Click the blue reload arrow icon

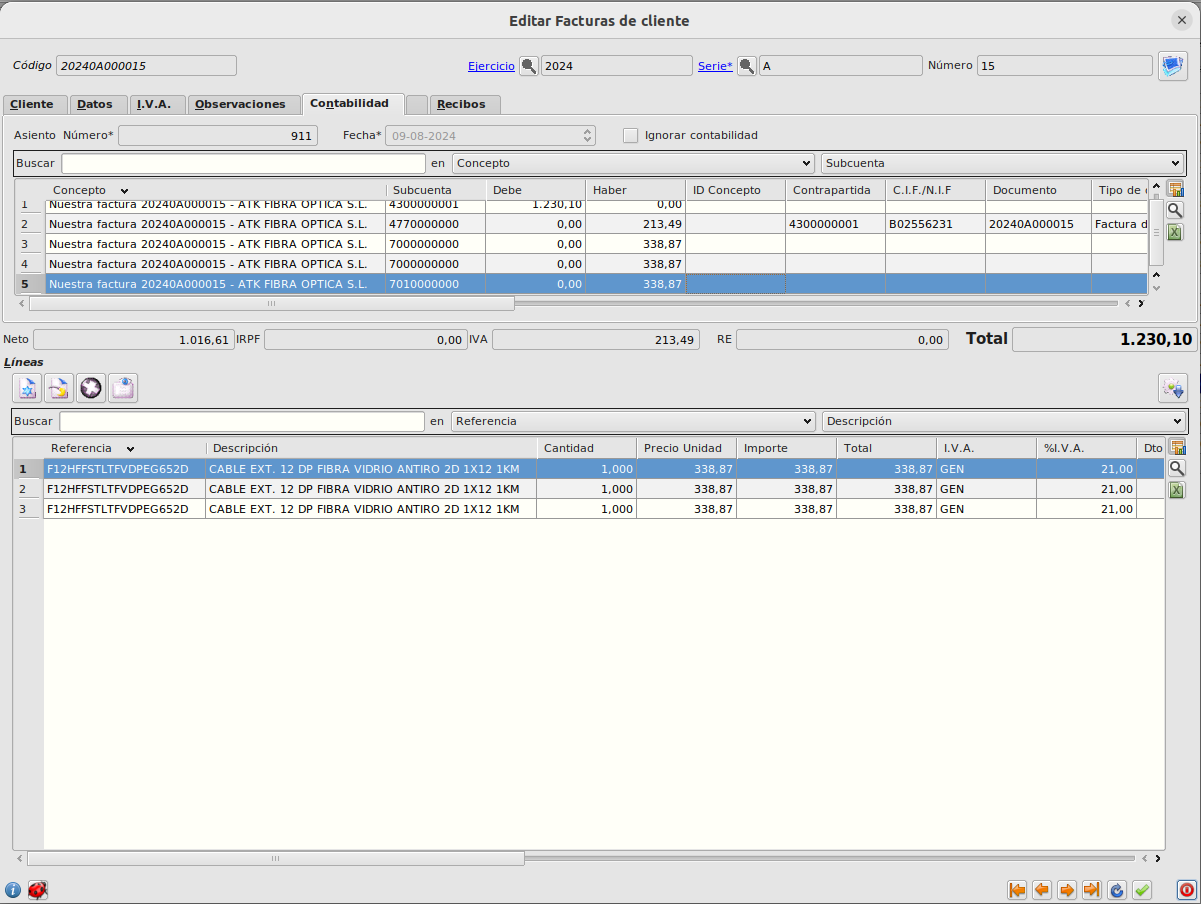click(x=1117, y=889)
